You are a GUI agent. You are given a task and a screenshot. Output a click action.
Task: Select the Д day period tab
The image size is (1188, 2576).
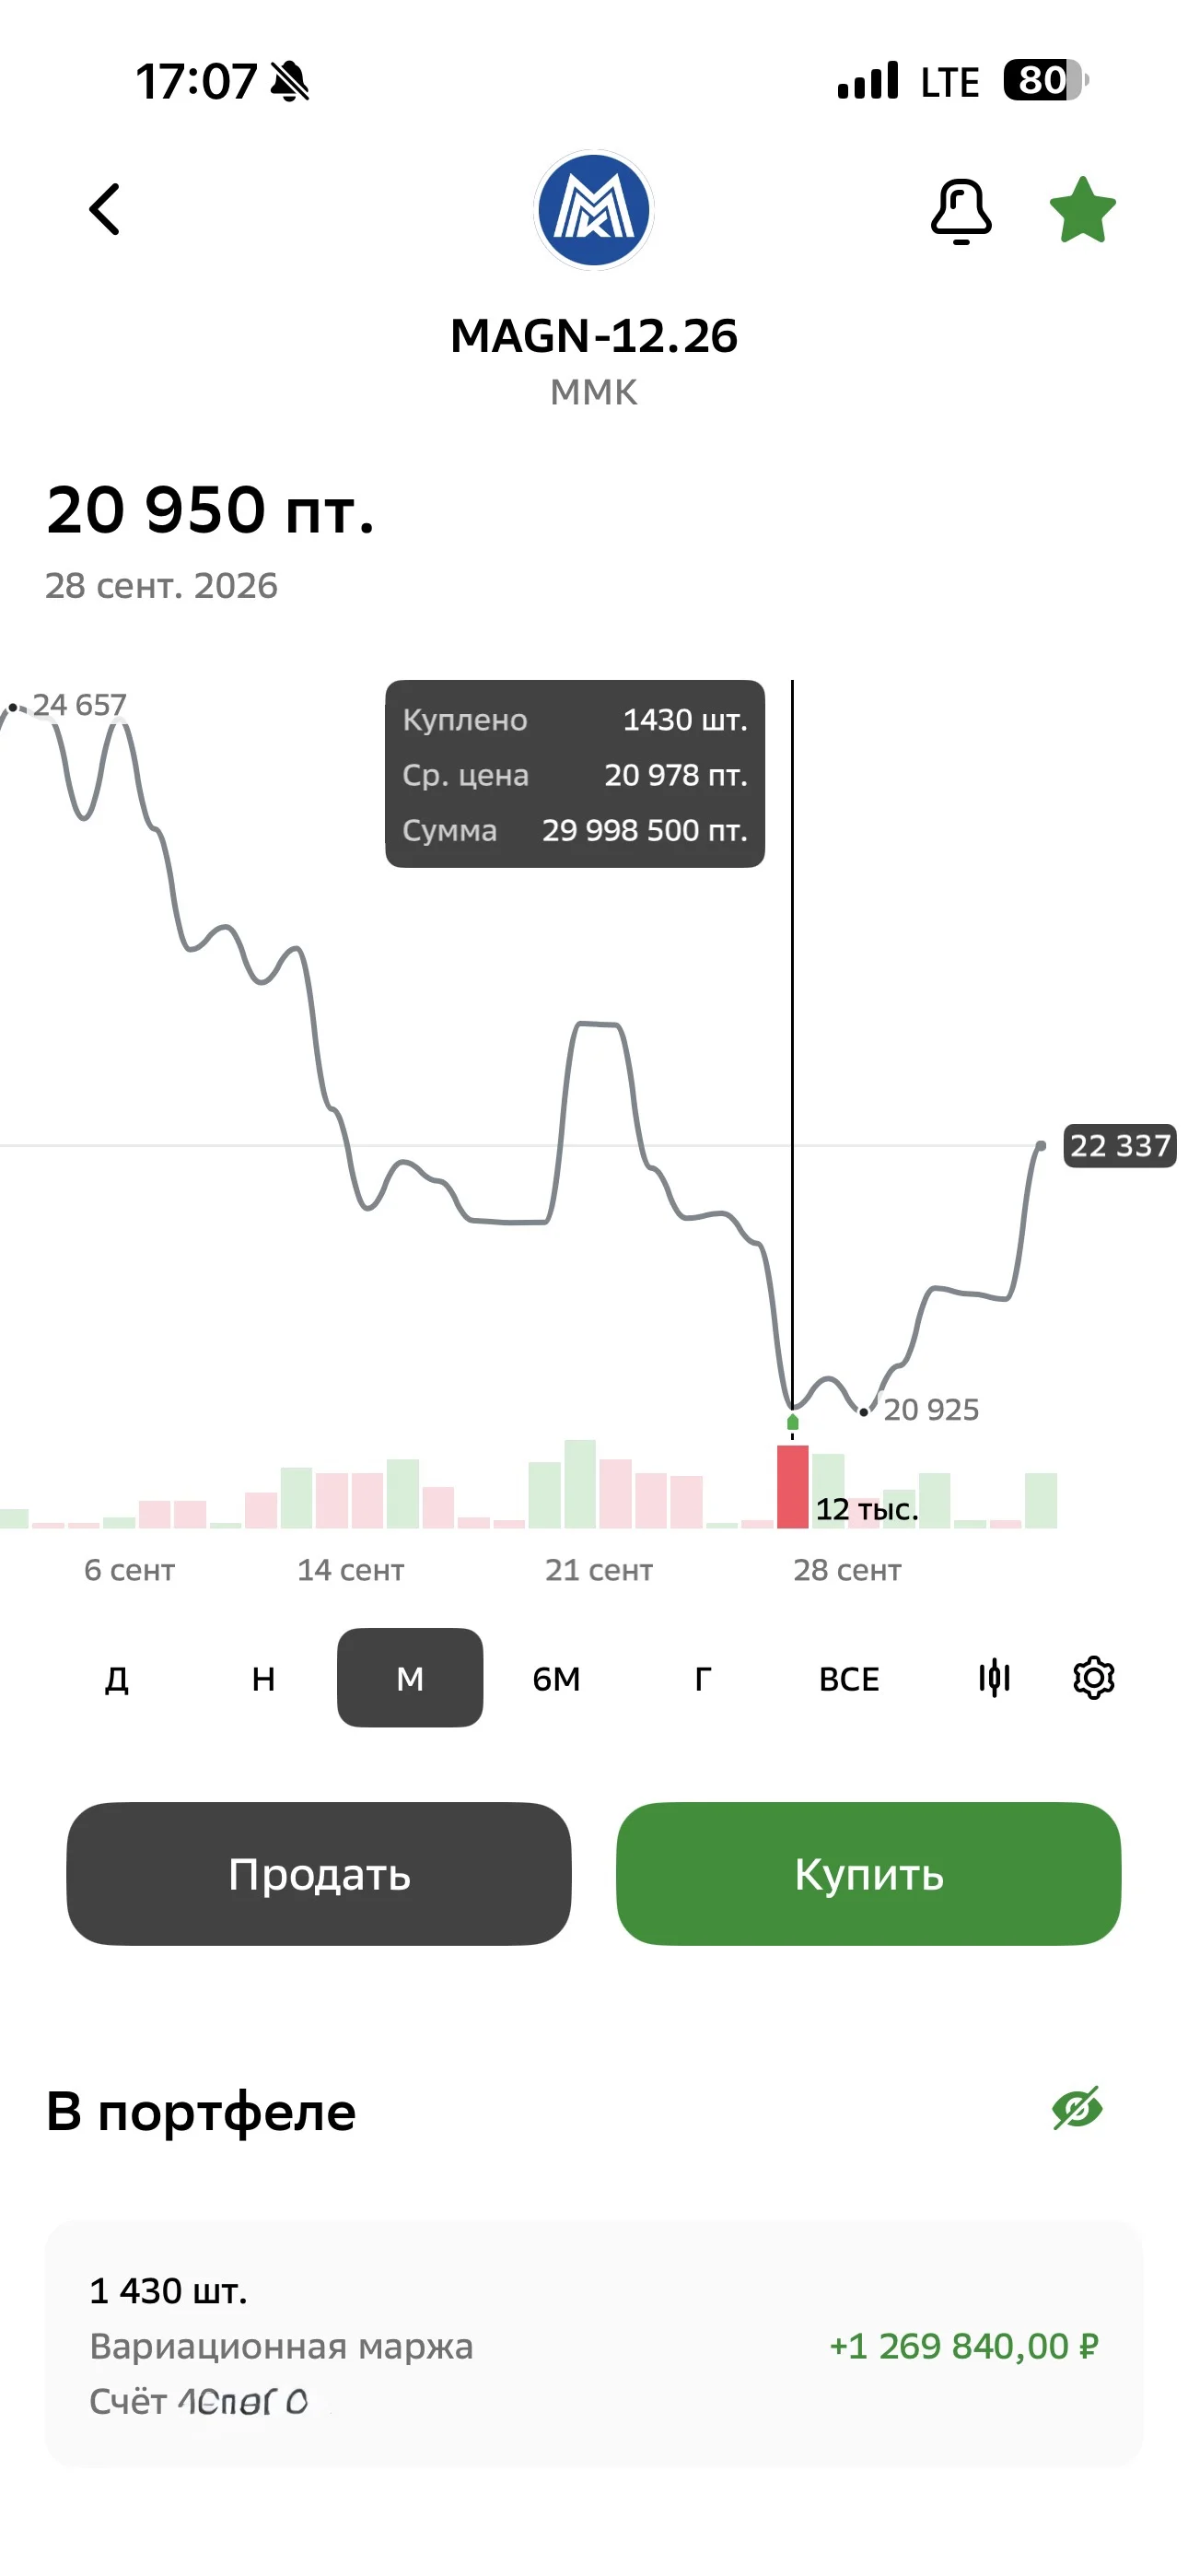click(x=117, y=1678)
